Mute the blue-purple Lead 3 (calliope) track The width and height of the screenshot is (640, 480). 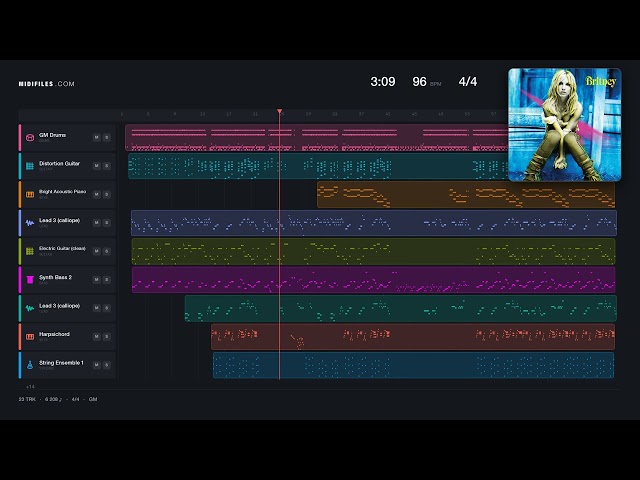[96, 223]
